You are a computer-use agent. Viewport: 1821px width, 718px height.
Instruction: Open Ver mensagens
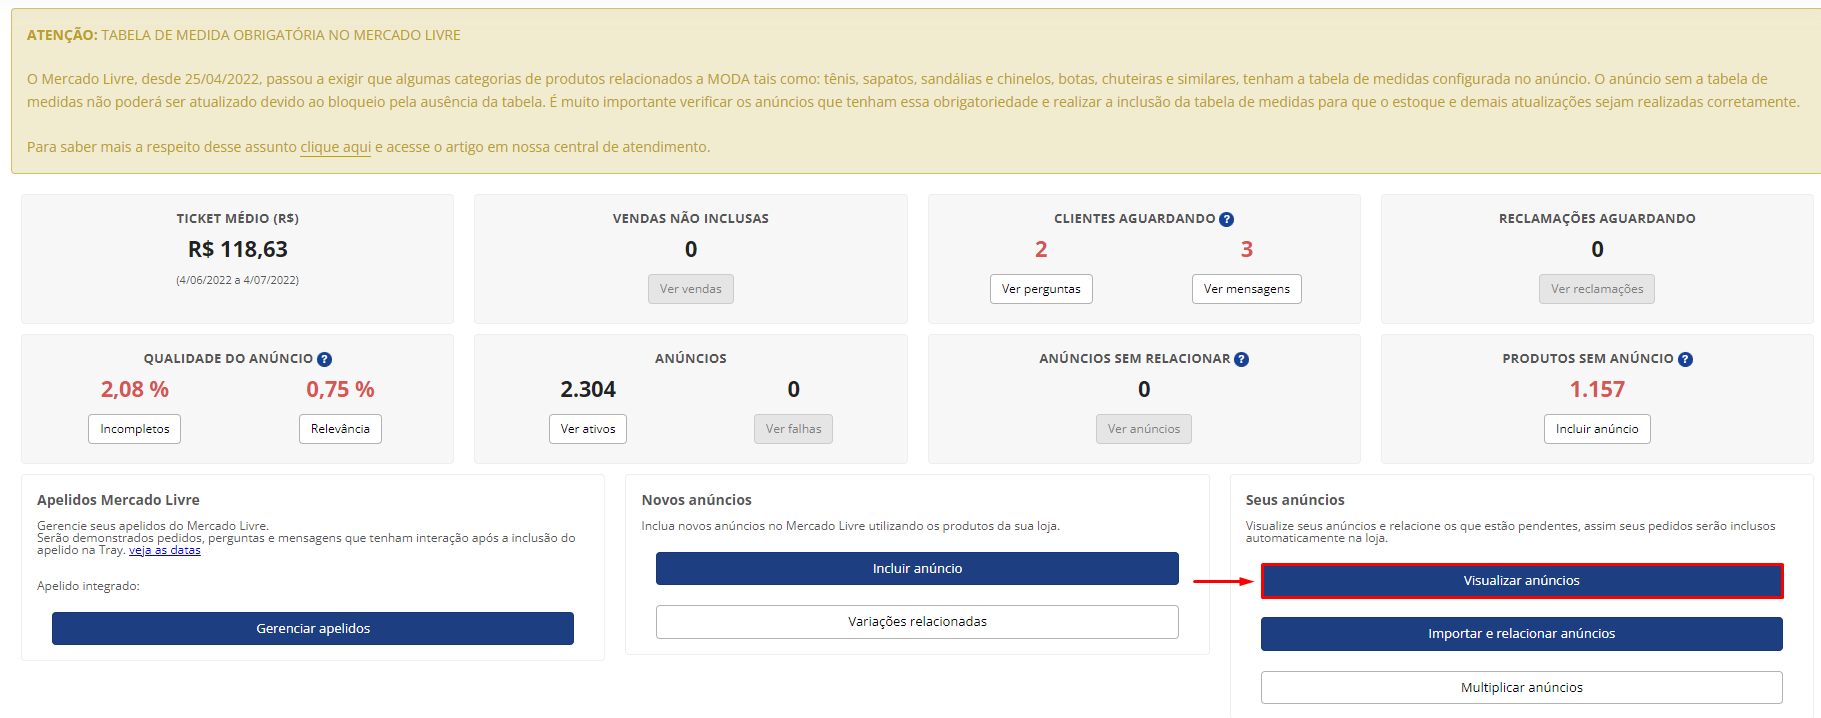coord(1246,289)
